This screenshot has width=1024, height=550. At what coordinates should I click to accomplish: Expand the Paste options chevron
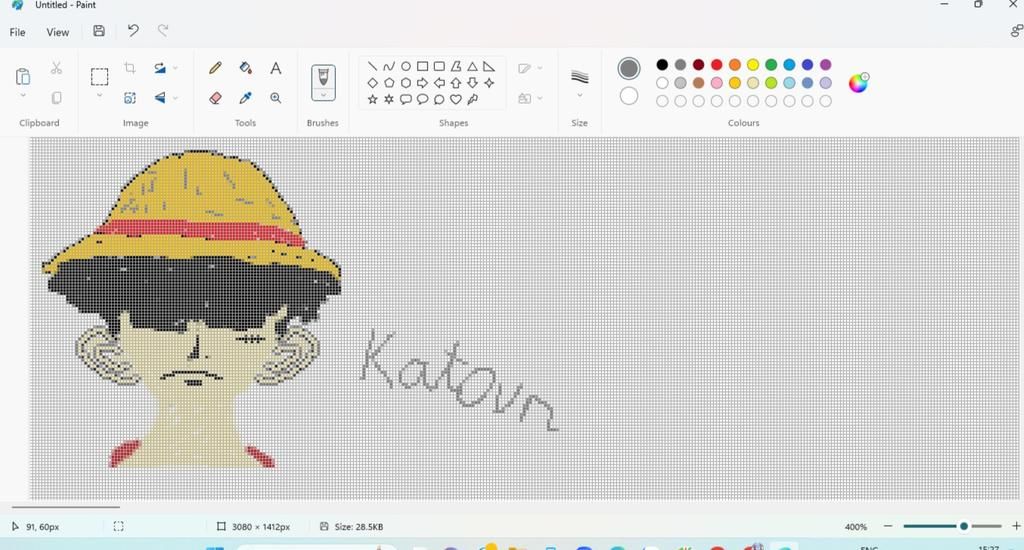[x=23, y=97]
